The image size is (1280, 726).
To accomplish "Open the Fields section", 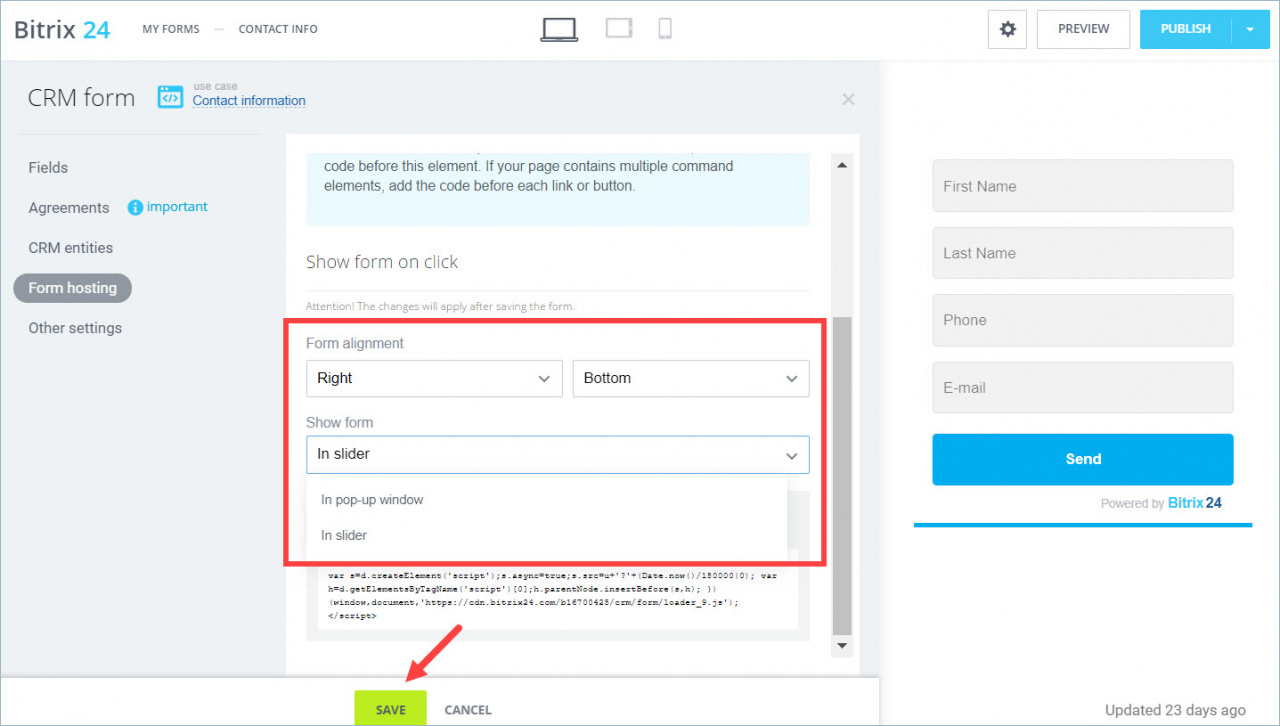I will tap(48, 168).
